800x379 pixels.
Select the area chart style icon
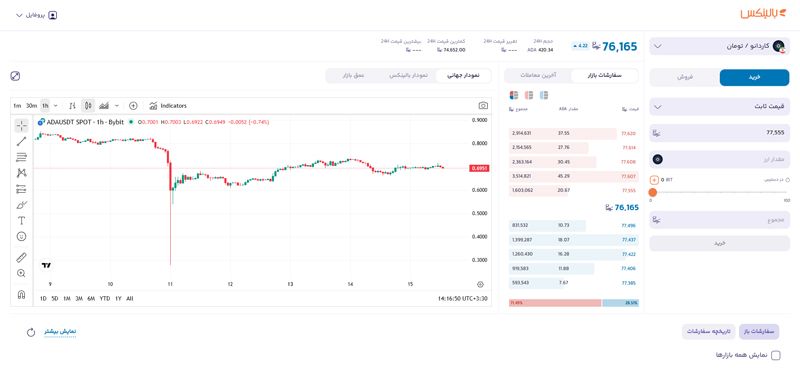click(104, 106)
